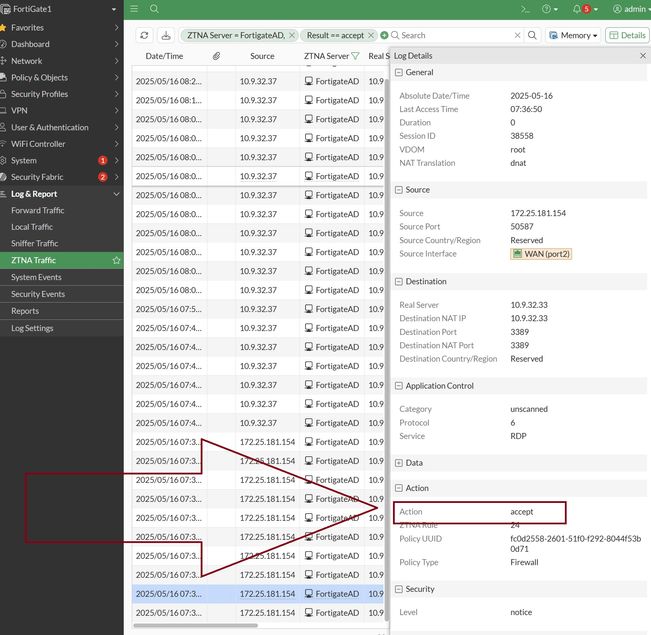Screen dimensions: 651x635
Task: Select the 2025/05/16 08:1... log row
Action: (x=258, y=100)
